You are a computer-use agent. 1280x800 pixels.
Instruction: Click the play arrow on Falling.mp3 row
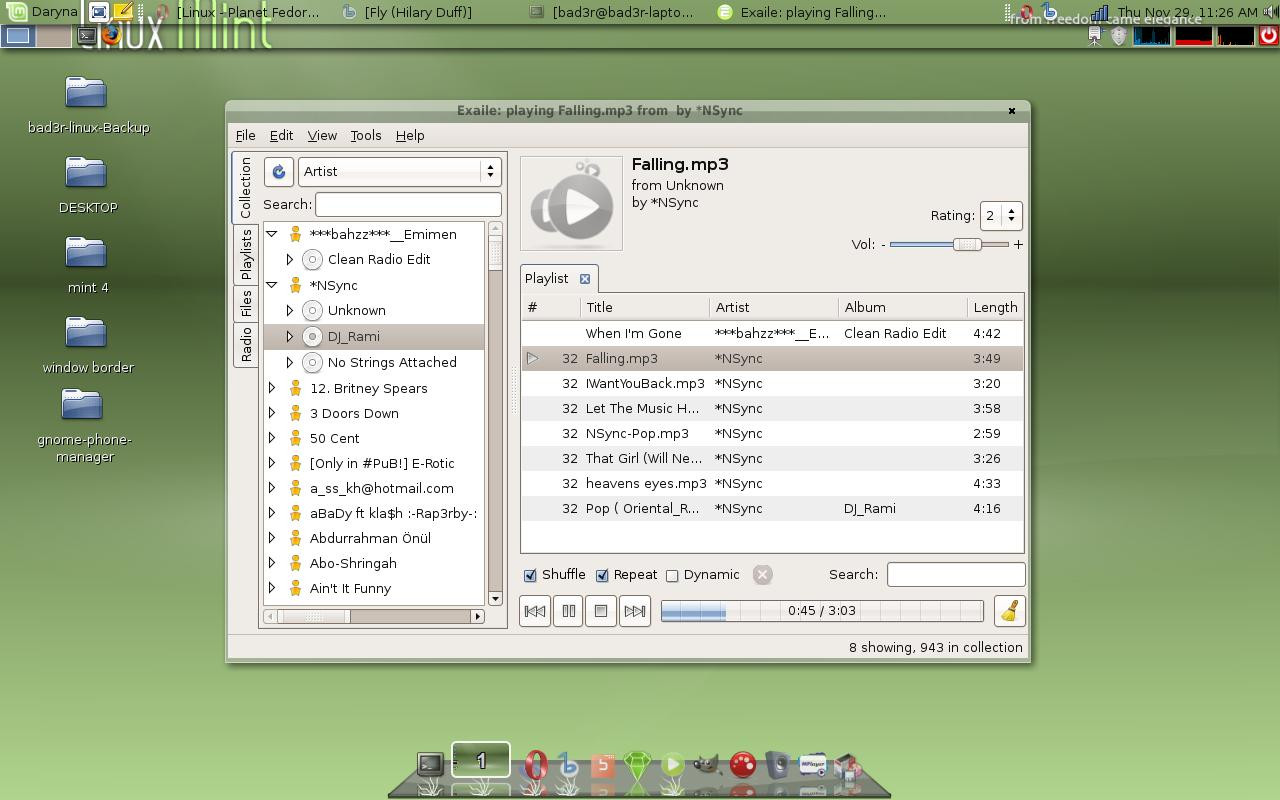(x=533, y=358)
